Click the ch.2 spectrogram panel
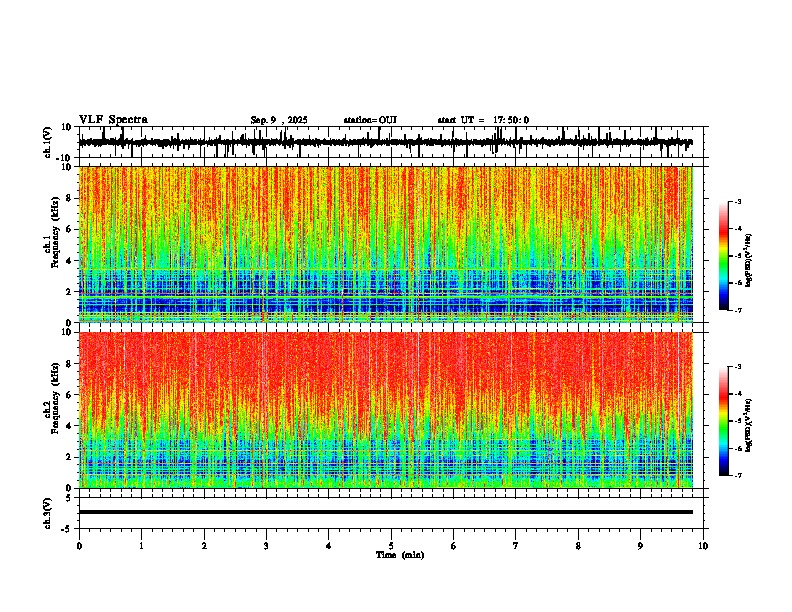This screenshot has width=792, height=612. point(385,410)
